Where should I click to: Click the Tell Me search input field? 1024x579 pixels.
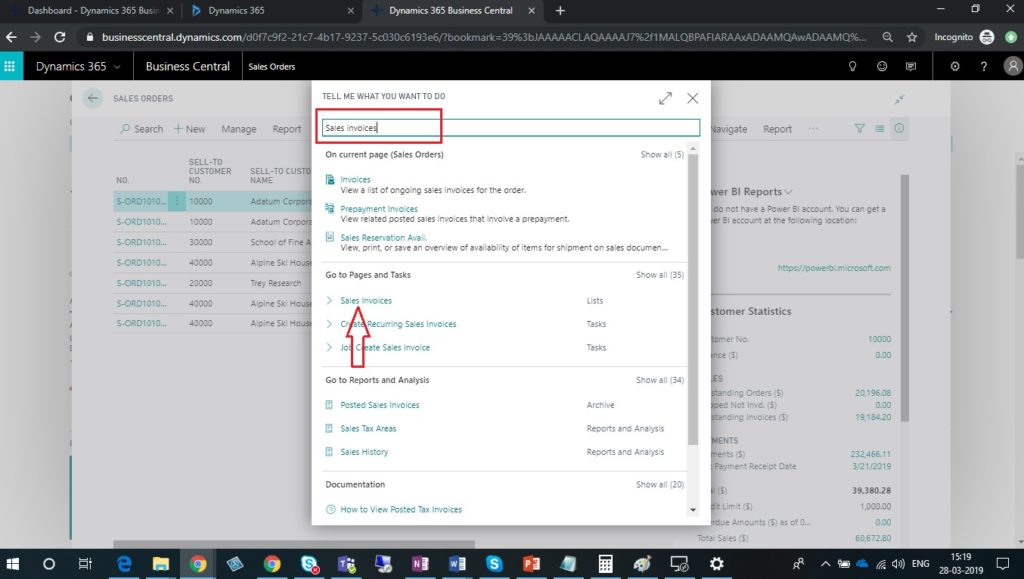[x=510, y=128]
